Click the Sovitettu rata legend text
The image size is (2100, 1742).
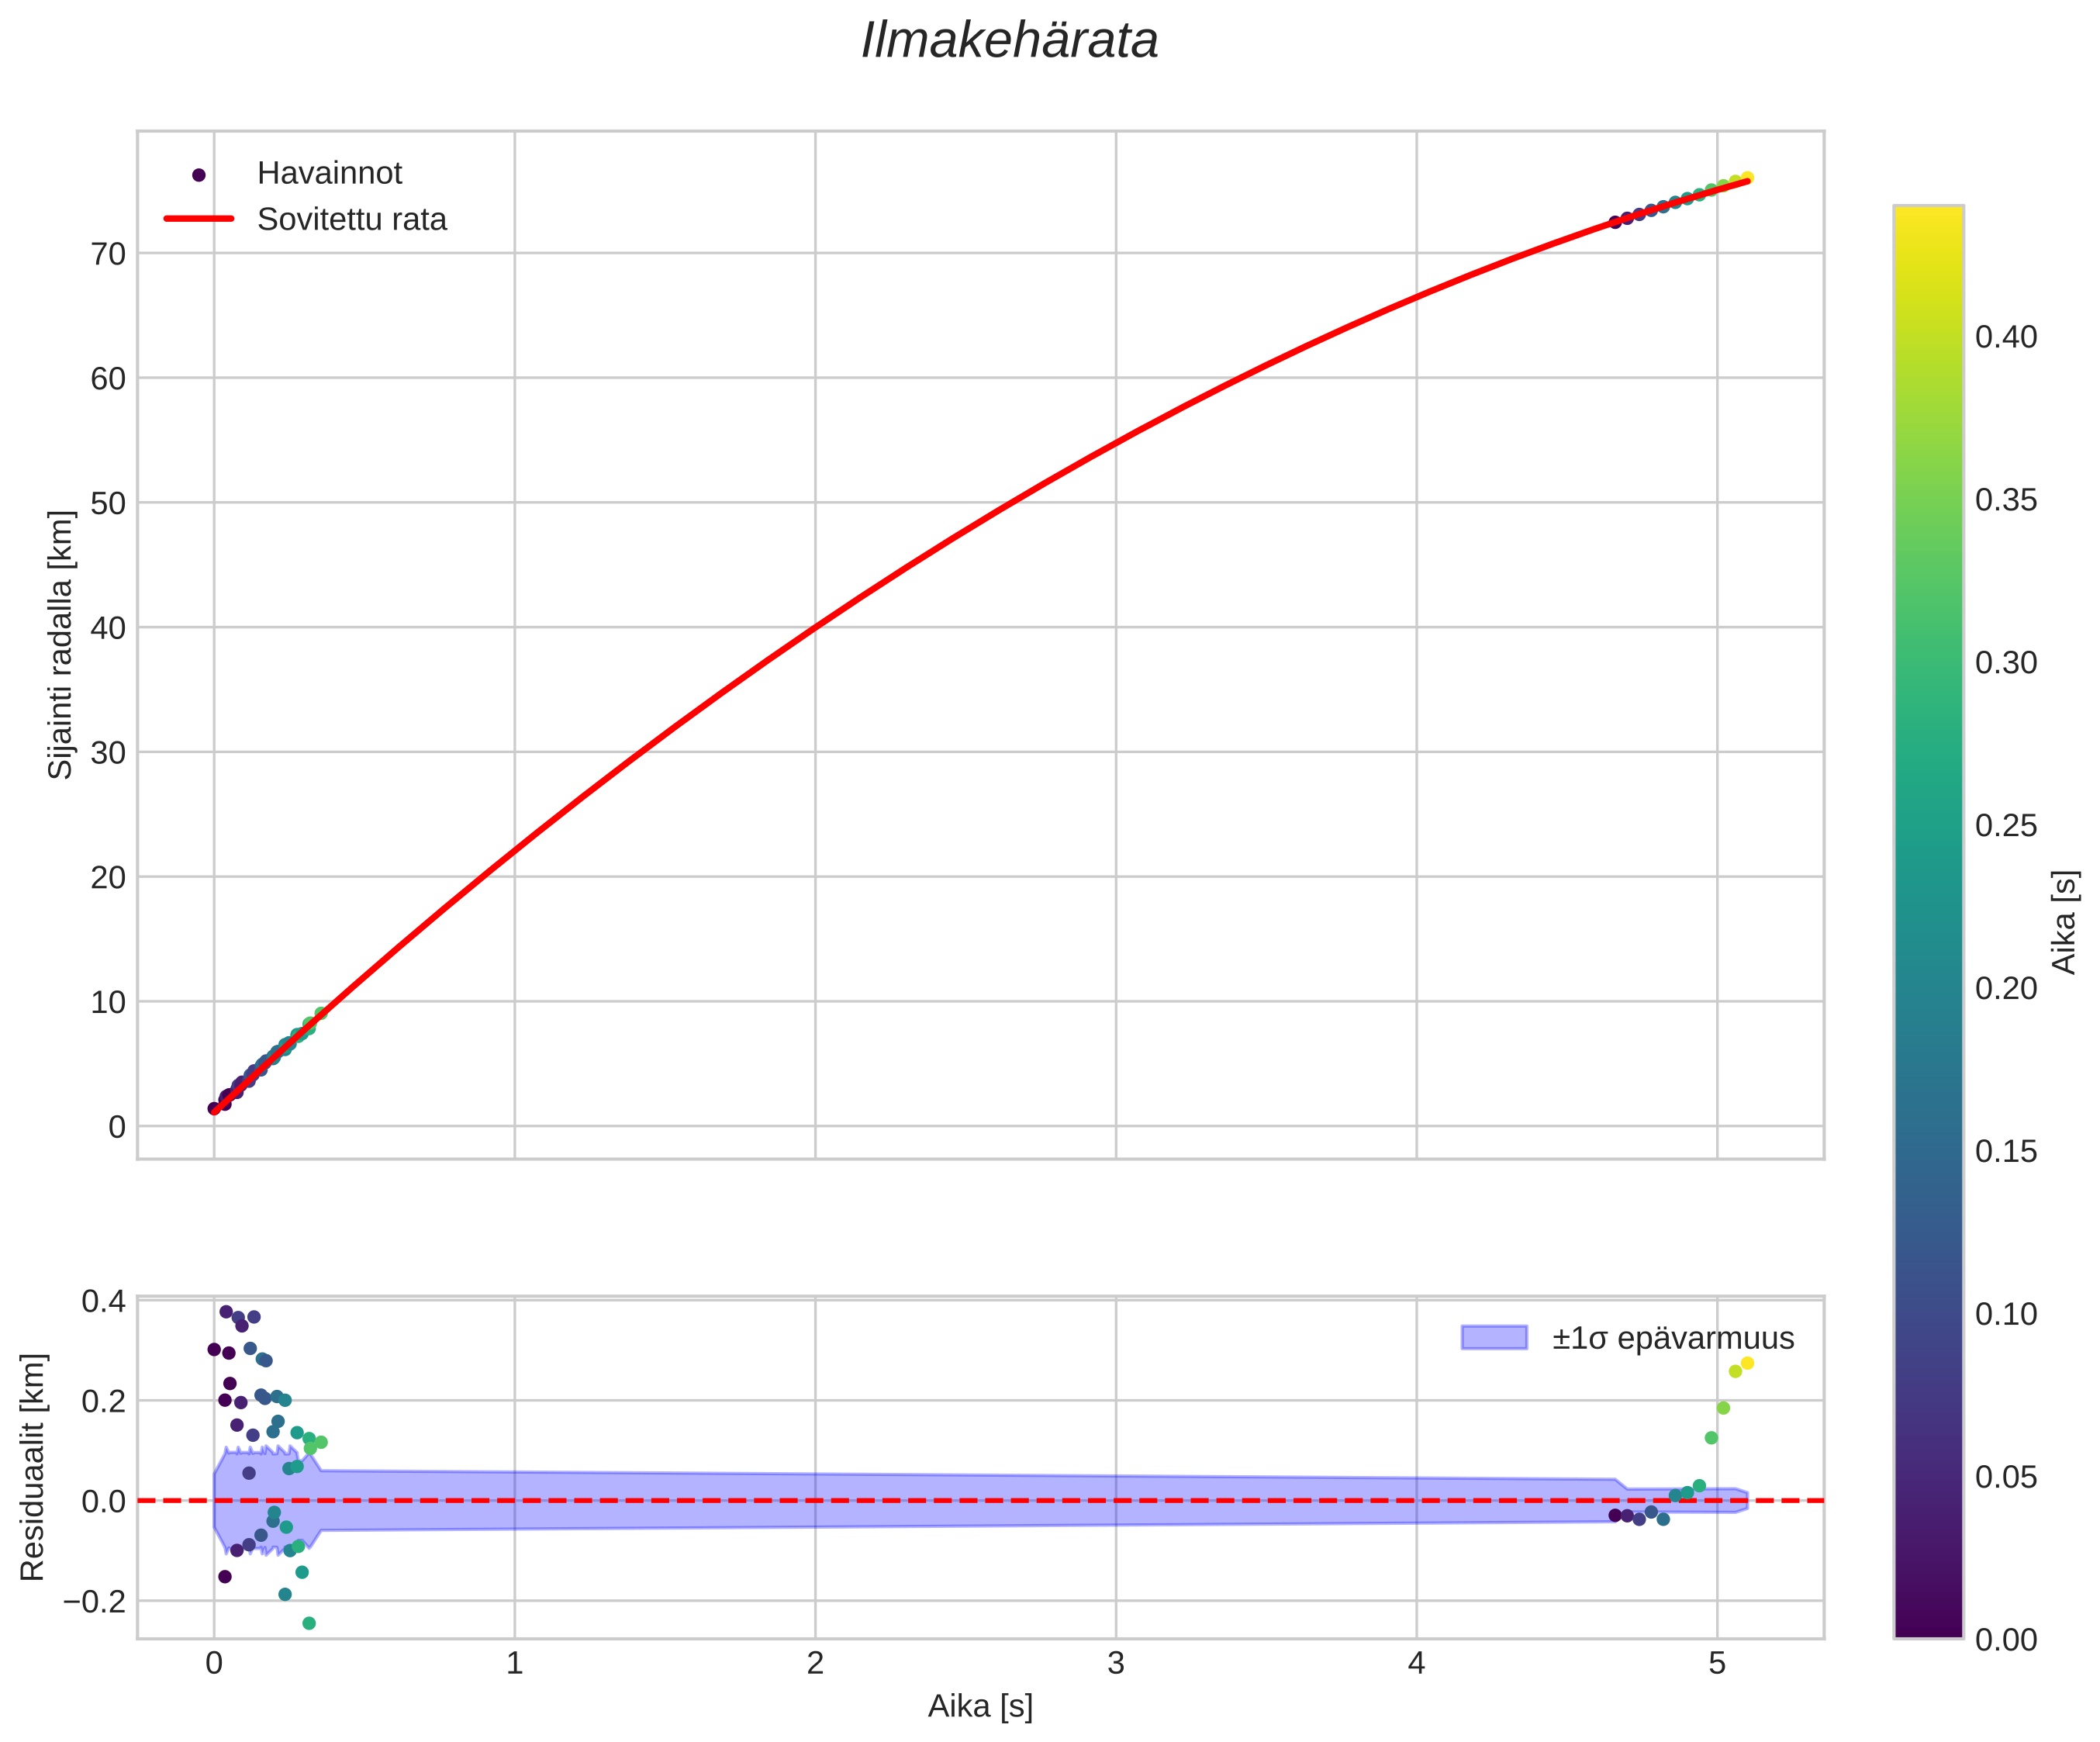coord(351,219)
